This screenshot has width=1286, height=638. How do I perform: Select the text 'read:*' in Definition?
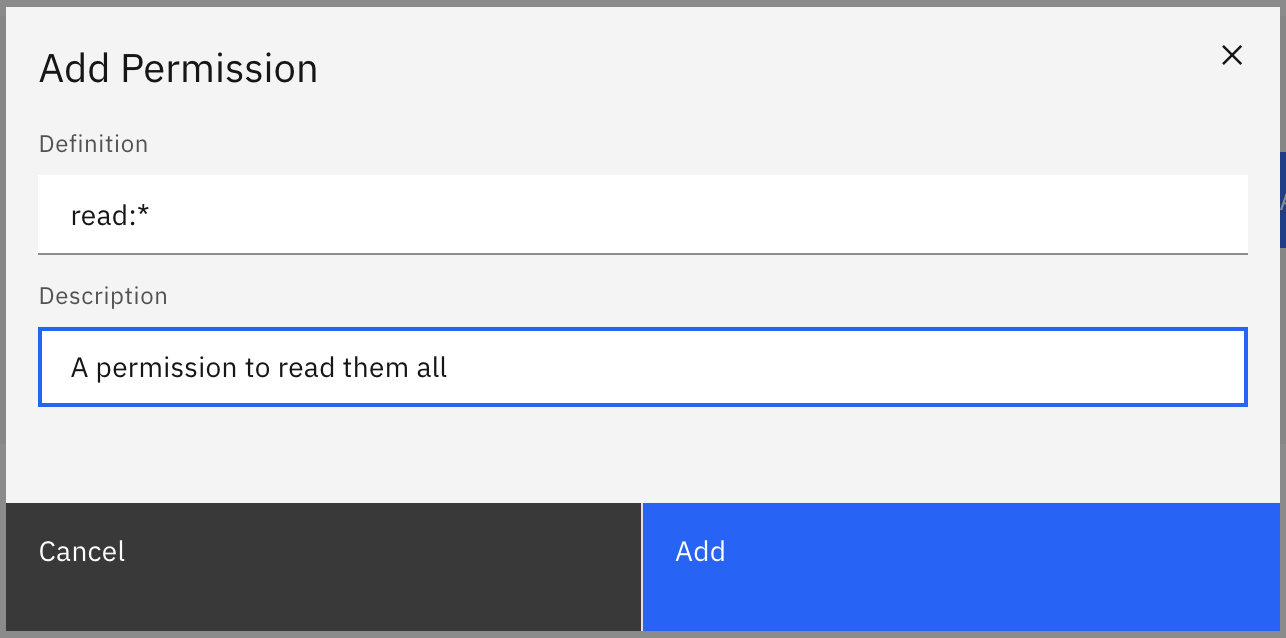point(110,214)
